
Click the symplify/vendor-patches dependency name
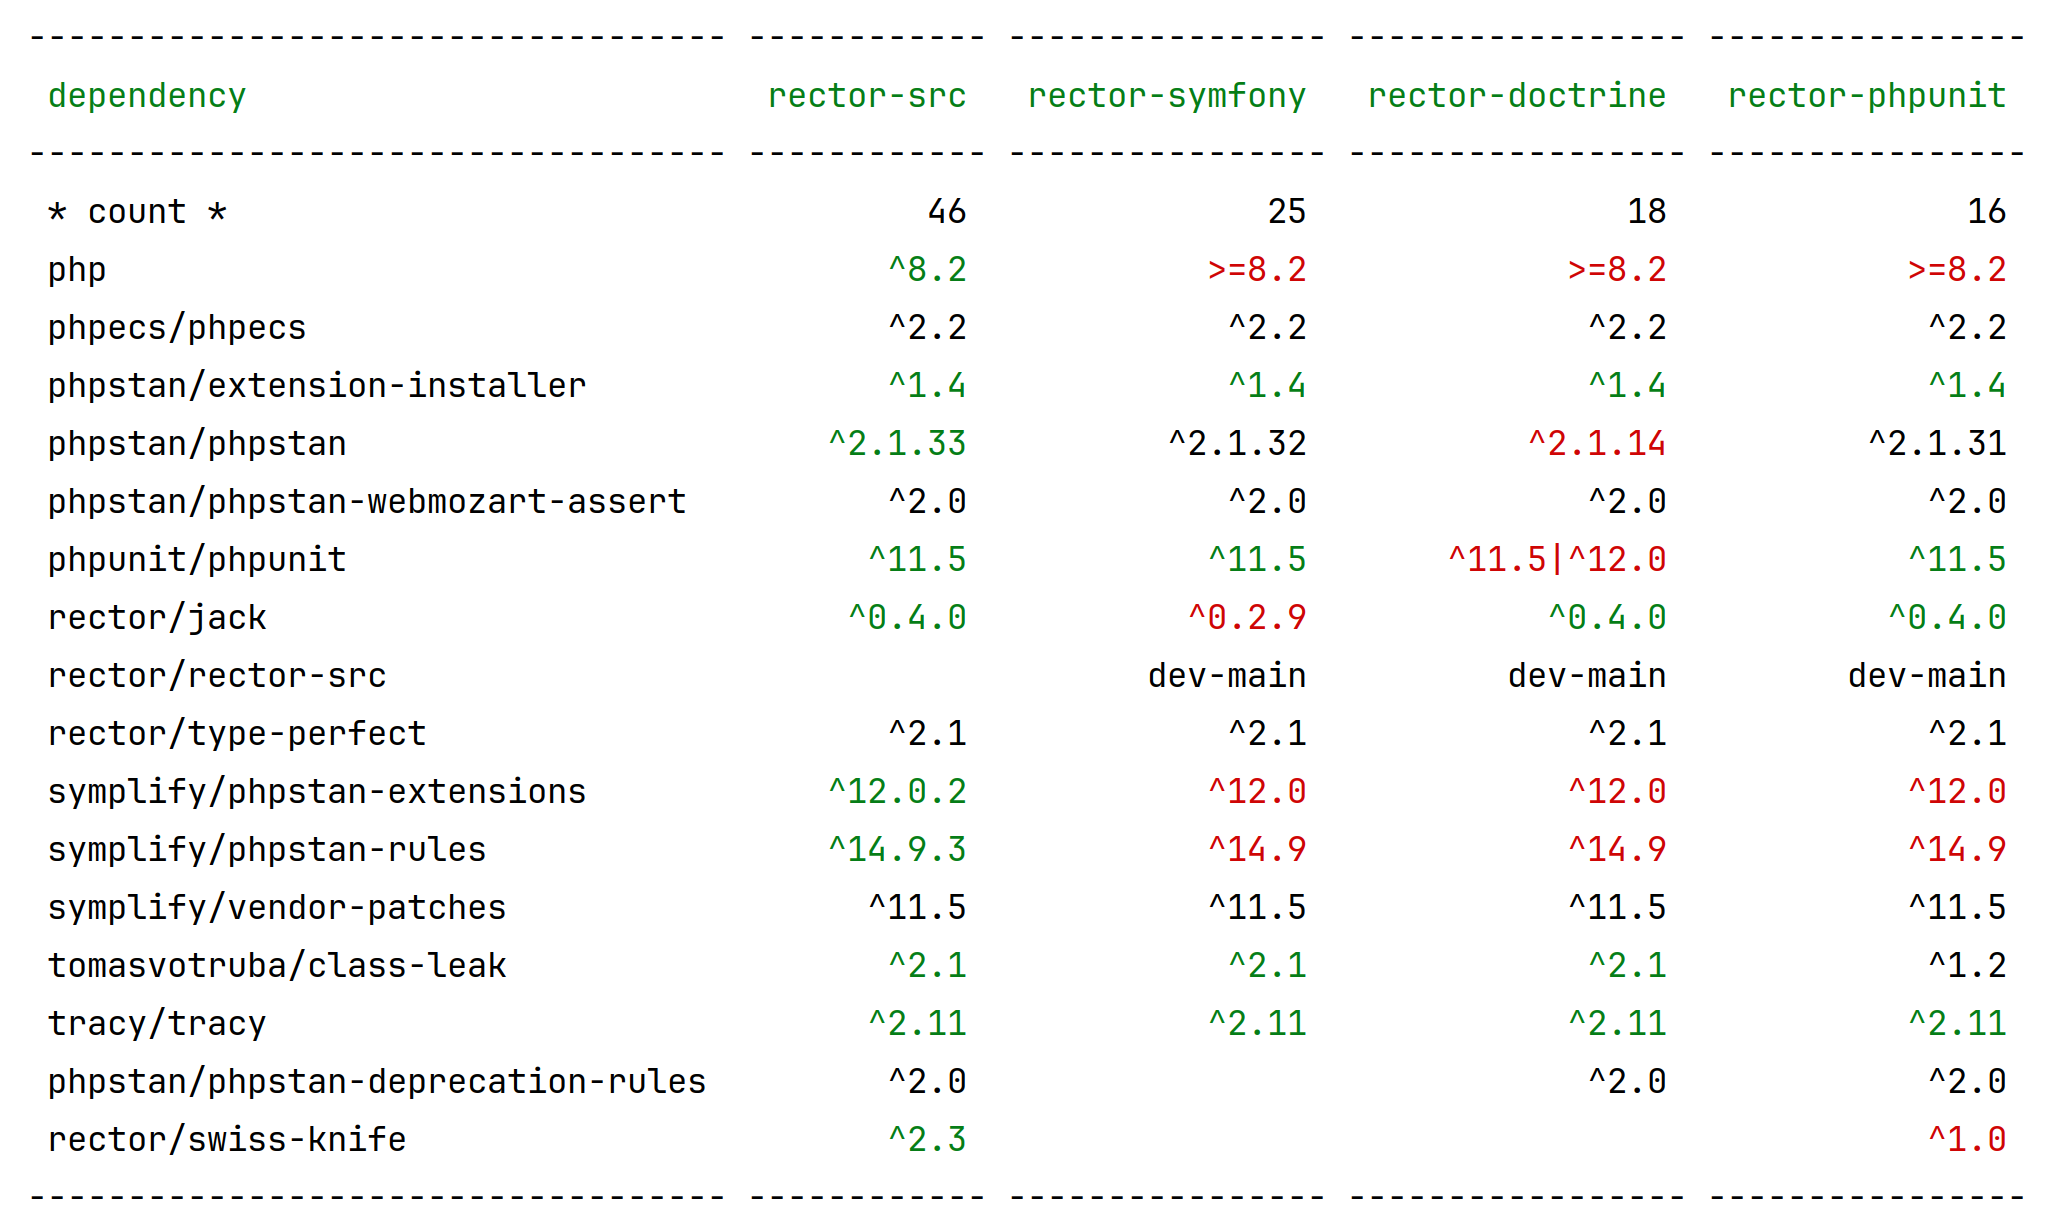click(x=277, y=908)
